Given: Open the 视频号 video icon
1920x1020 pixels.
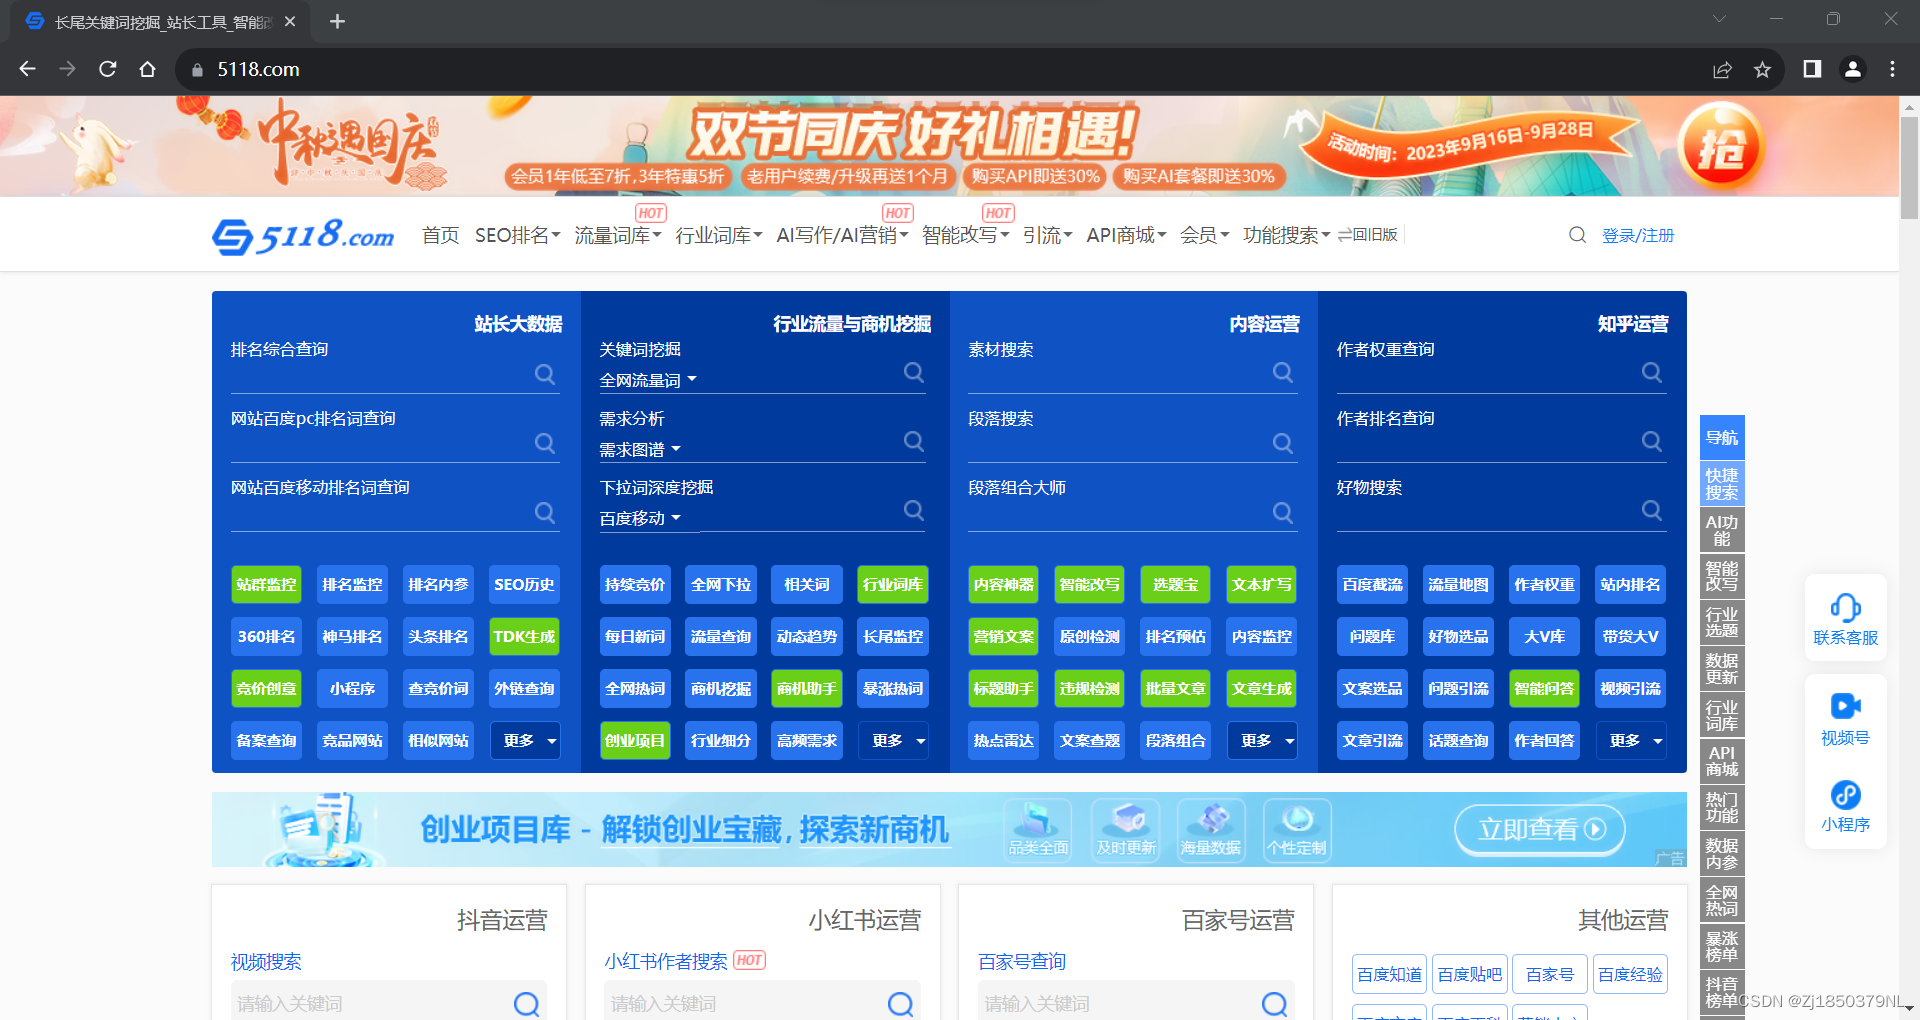Looking at the screenshot, I should [1845, 706].
